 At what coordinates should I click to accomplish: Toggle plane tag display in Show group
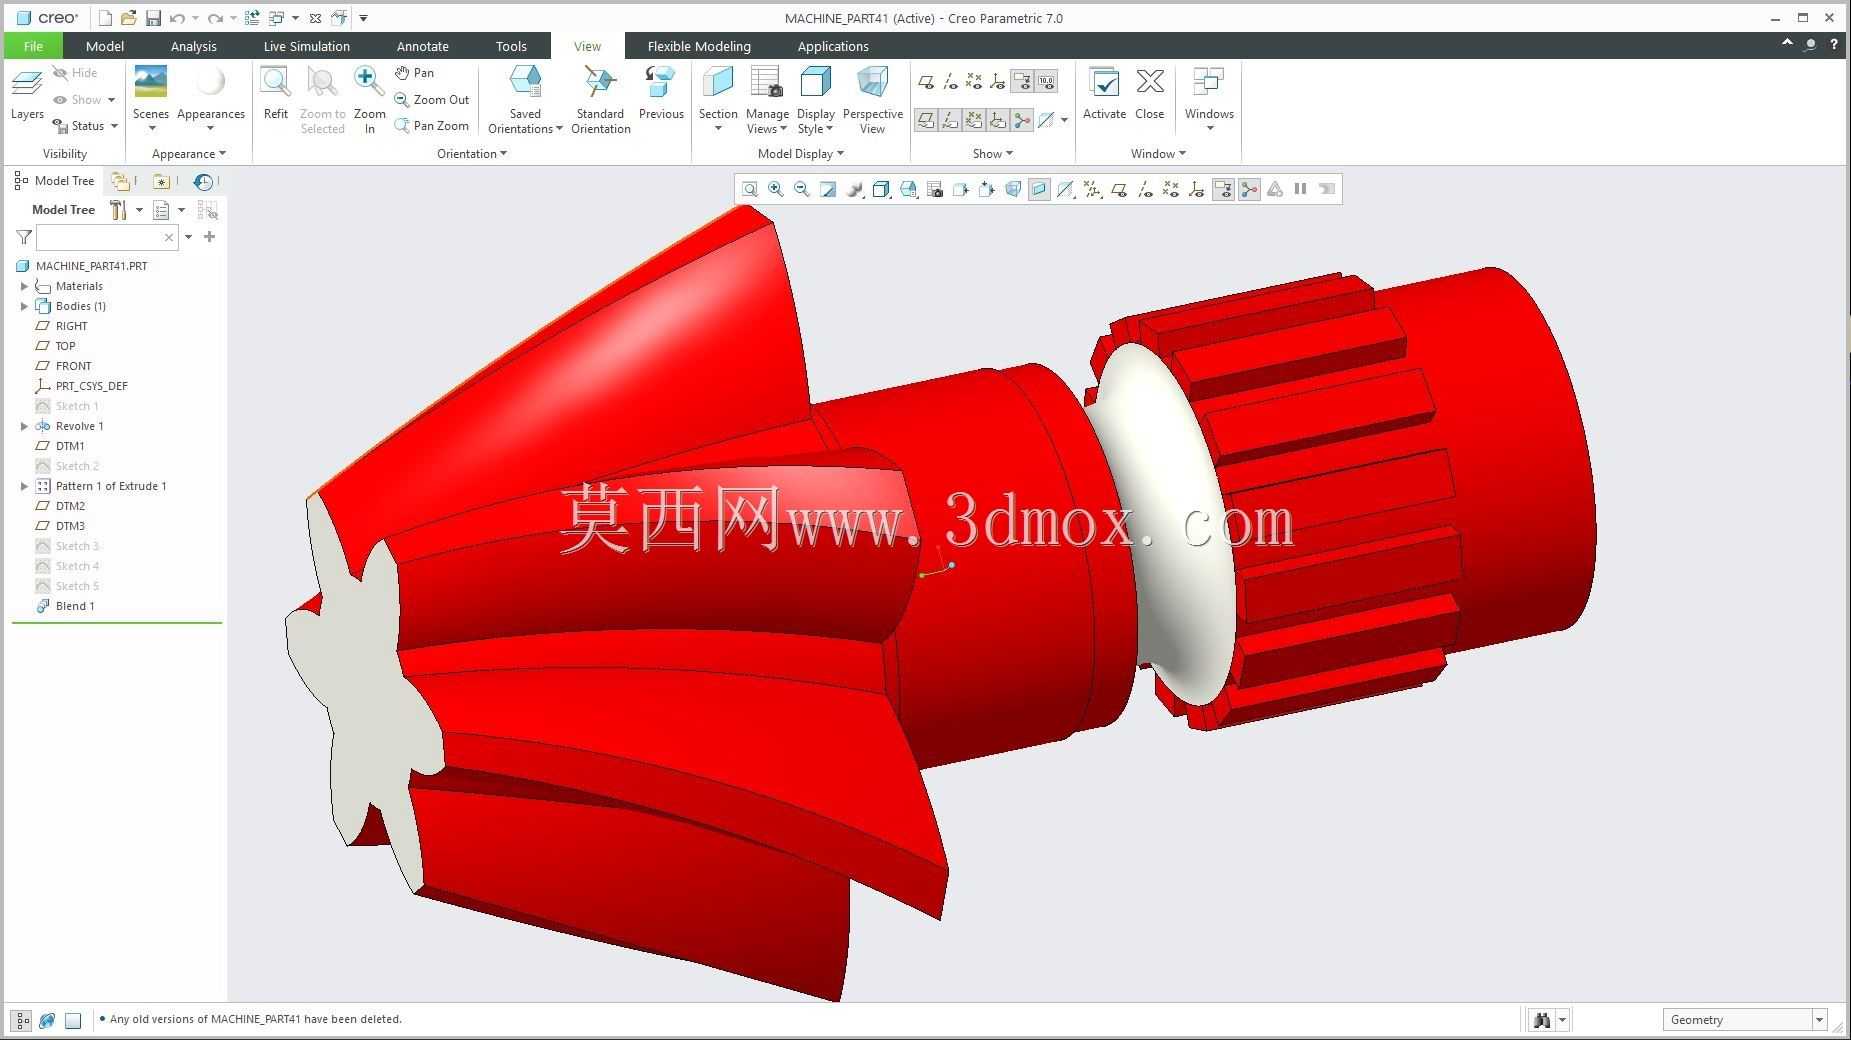pyautogui.click(x=926, y=120)
